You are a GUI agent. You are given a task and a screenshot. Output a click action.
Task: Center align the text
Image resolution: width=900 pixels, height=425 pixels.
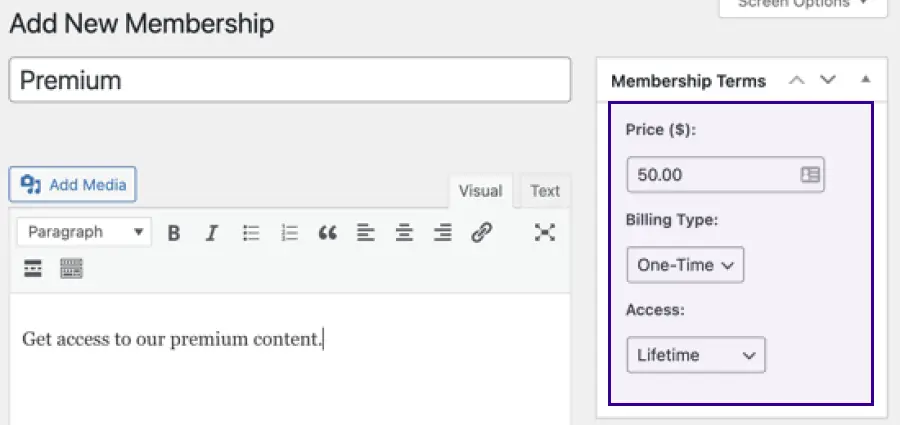404,233
